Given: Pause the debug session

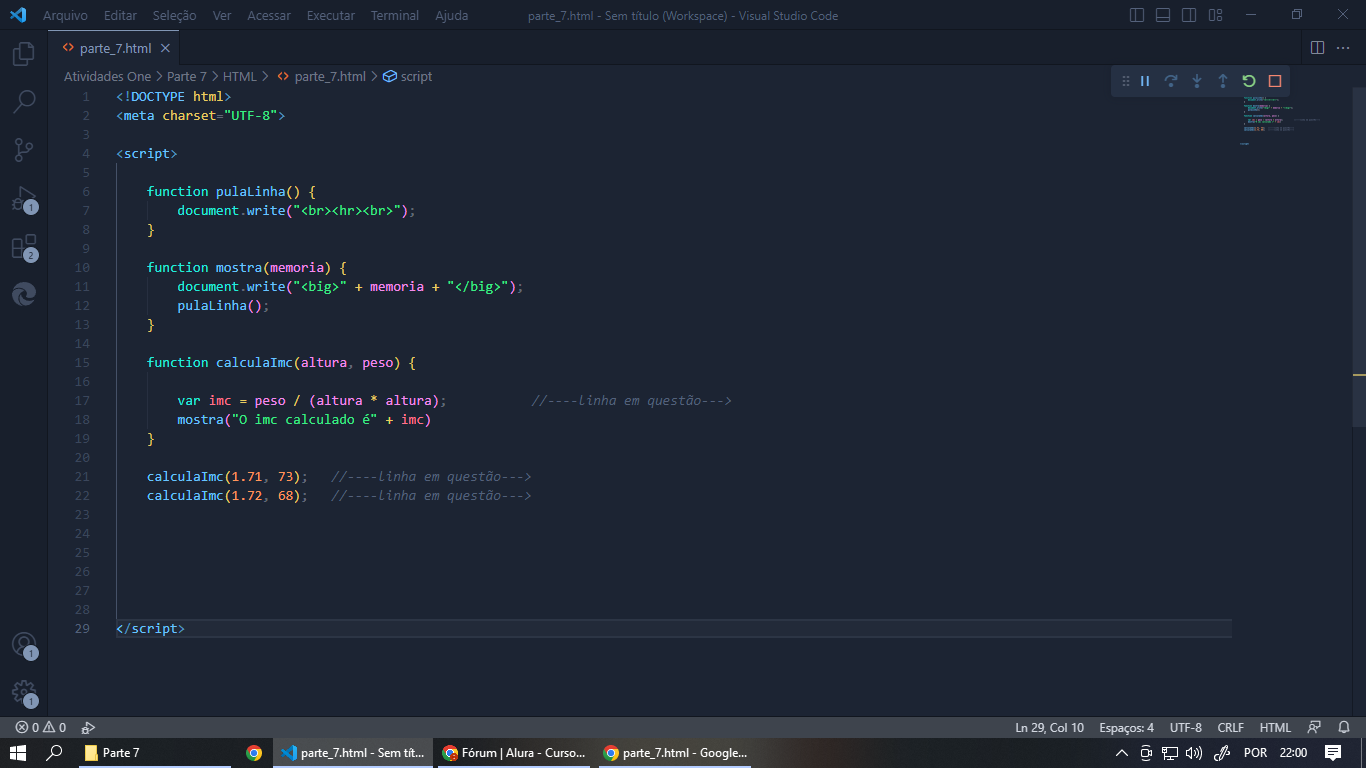Looking at the screenshot, I should click(x=1145, y=81).
